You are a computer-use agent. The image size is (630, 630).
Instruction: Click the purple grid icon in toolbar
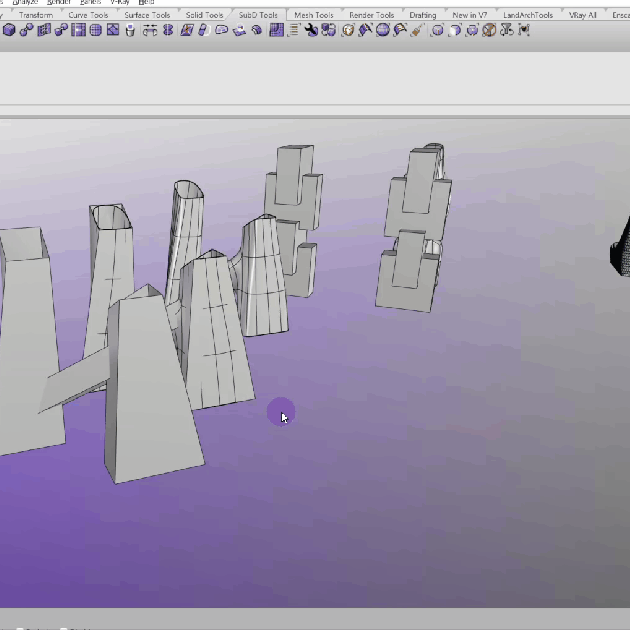coord(275,30)
